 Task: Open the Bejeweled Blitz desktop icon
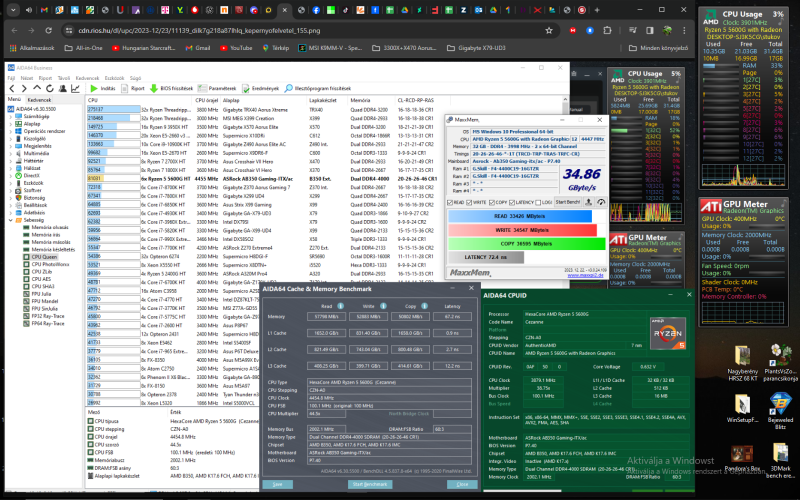781,411
